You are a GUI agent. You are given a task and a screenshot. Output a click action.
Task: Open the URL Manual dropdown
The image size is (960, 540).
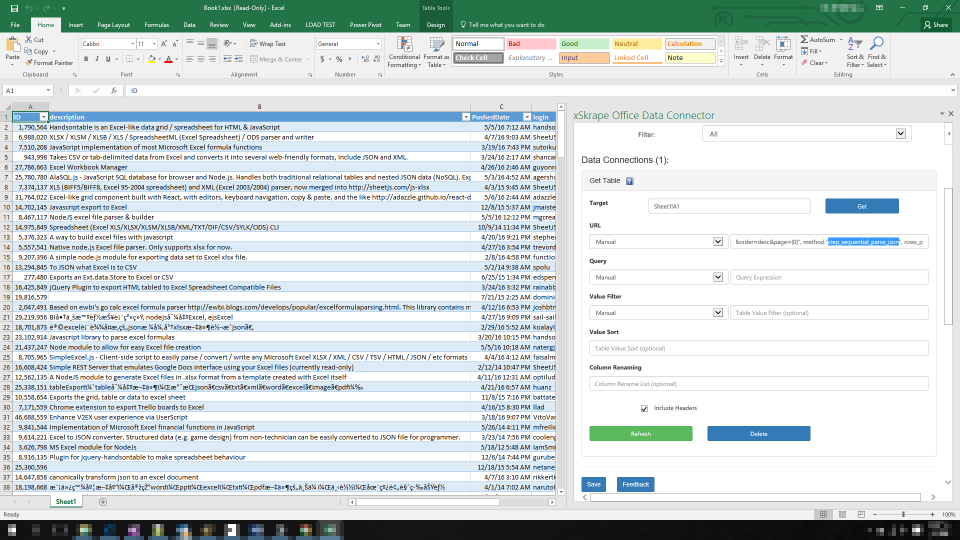(x=718, y=242)
